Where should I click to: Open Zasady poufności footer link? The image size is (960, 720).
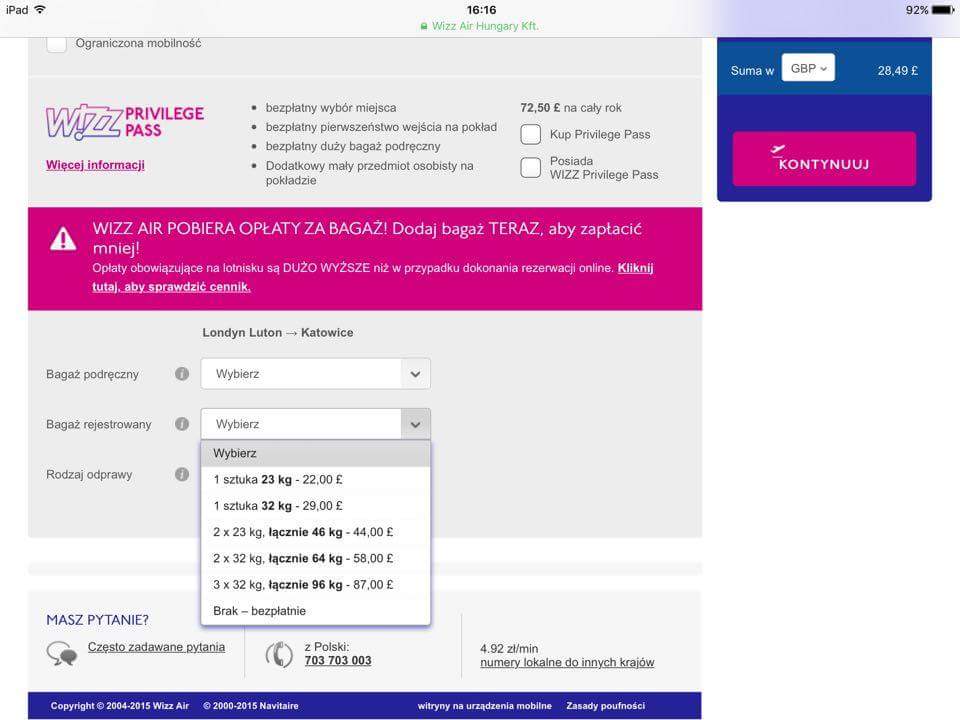pos(606,706)
